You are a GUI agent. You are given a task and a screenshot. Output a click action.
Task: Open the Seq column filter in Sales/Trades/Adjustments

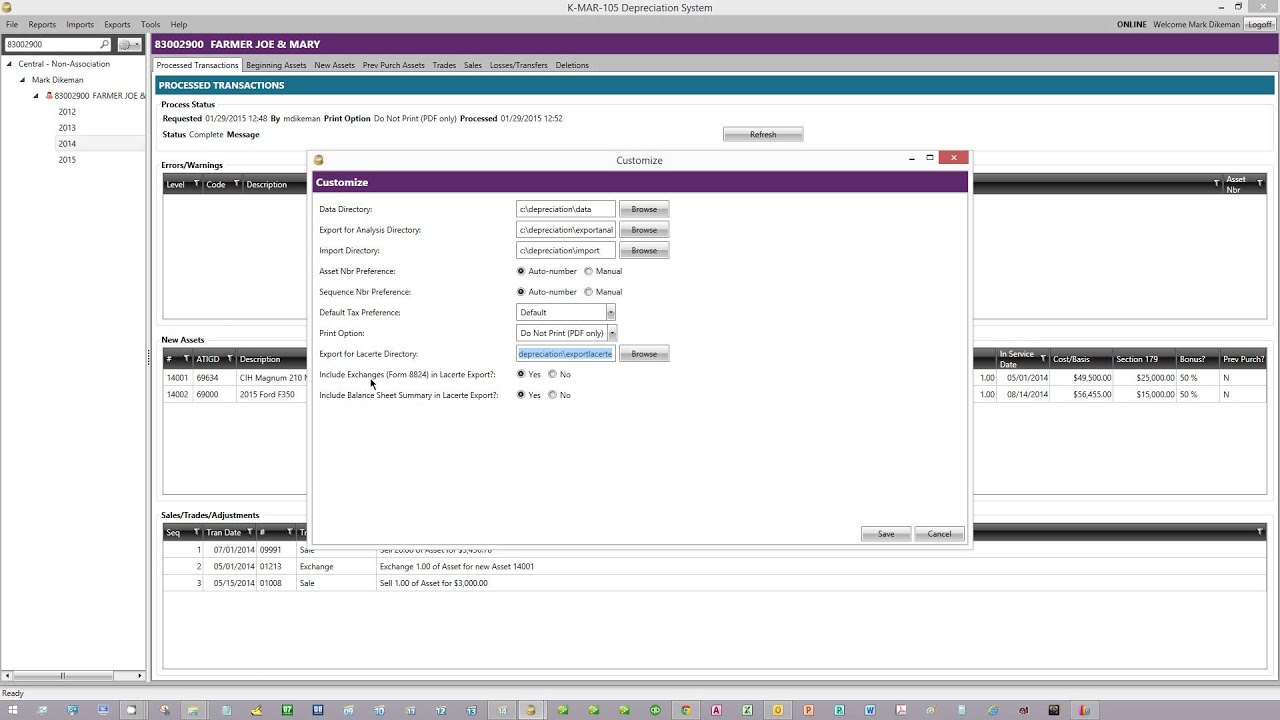pyautogui.click(x=196, y=532)
